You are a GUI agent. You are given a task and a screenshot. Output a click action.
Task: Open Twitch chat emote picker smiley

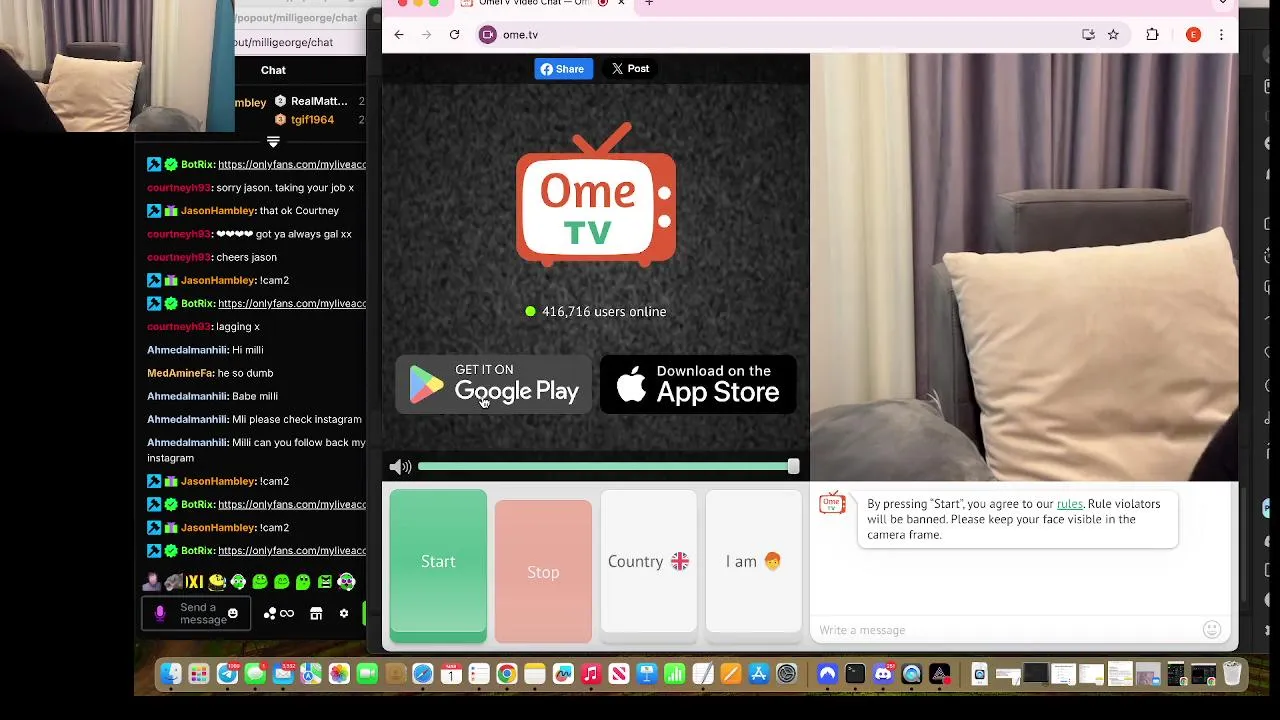tap(233, 614)
